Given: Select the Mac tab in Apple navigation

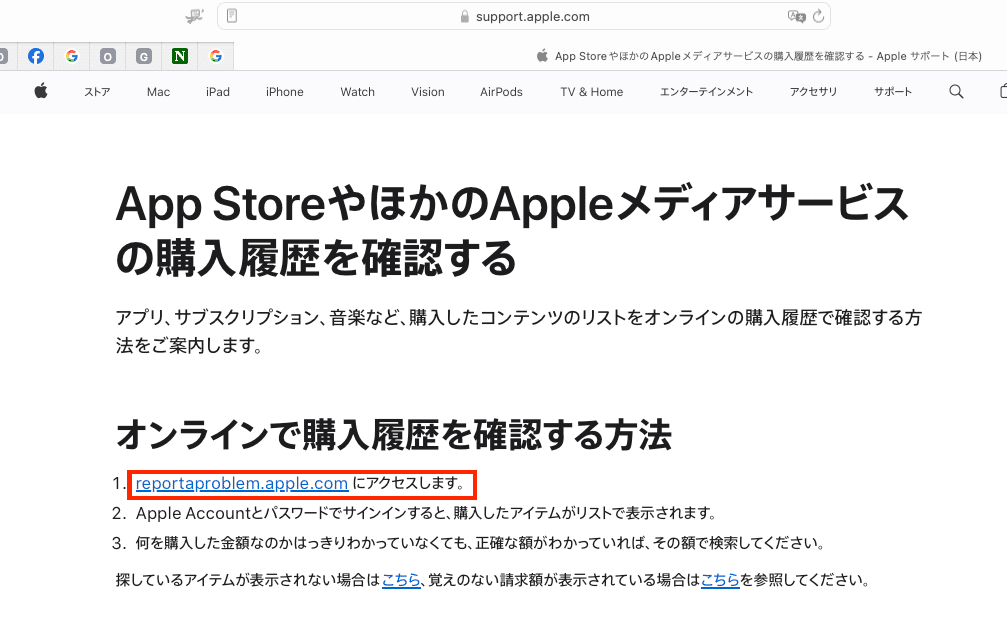Looking at the screenshot, I should 158,91.
